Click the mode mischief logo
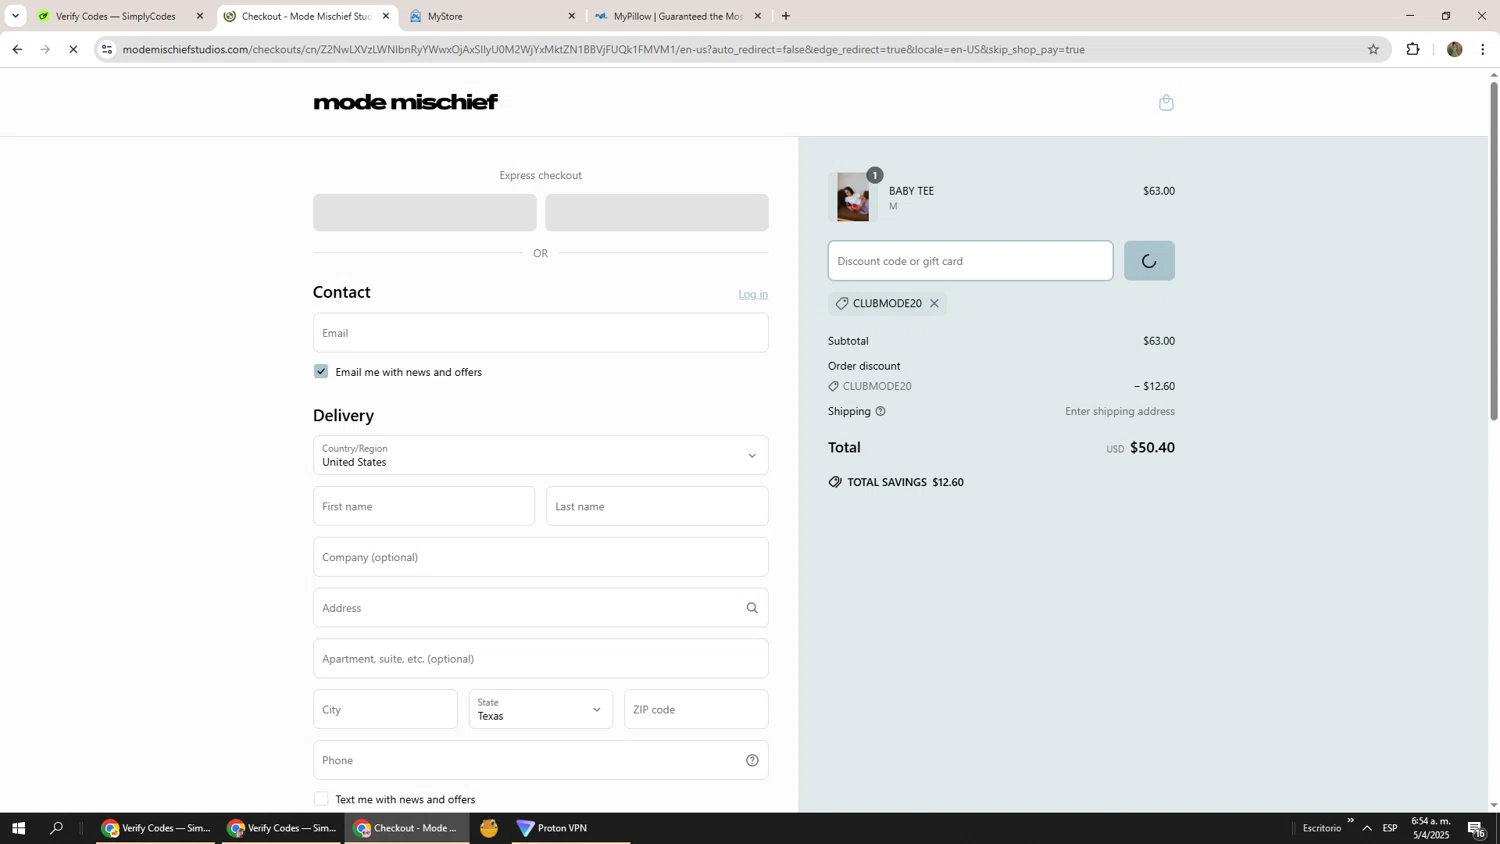 coord(405,102)
